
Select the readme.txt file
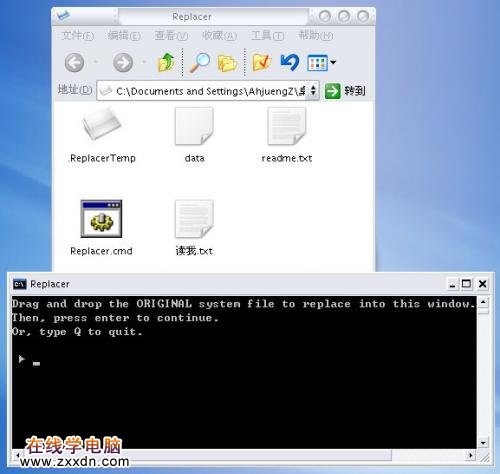coord(287,135)
